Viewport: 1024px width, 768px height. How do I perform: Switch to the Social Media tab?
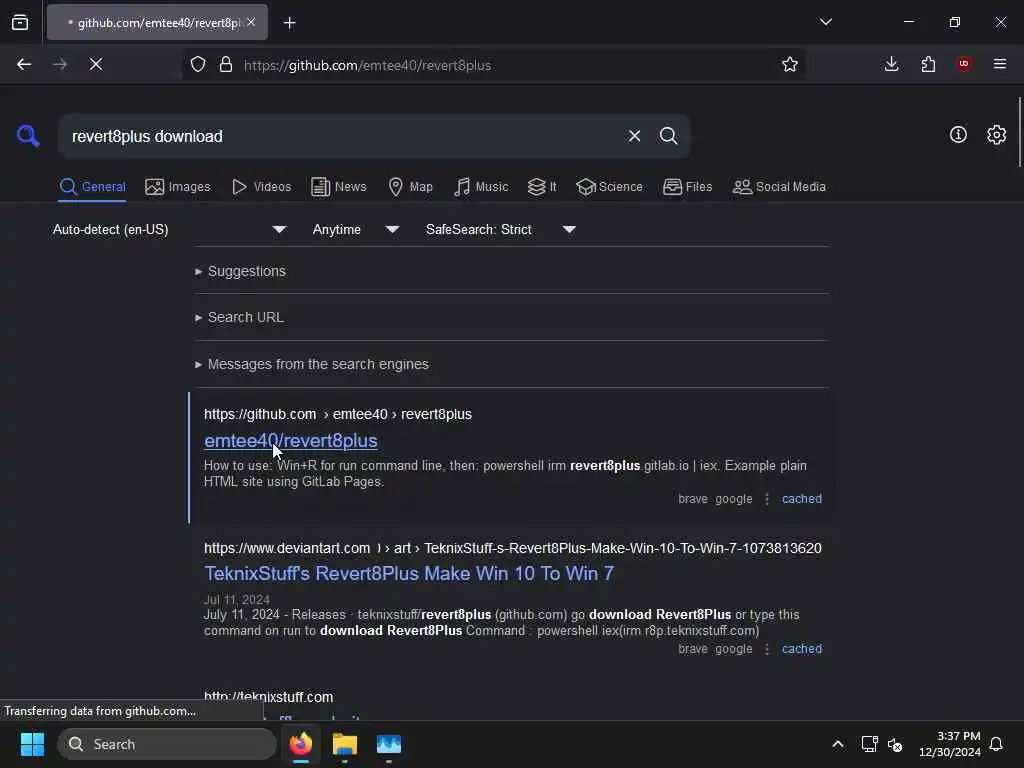[779, 187]
